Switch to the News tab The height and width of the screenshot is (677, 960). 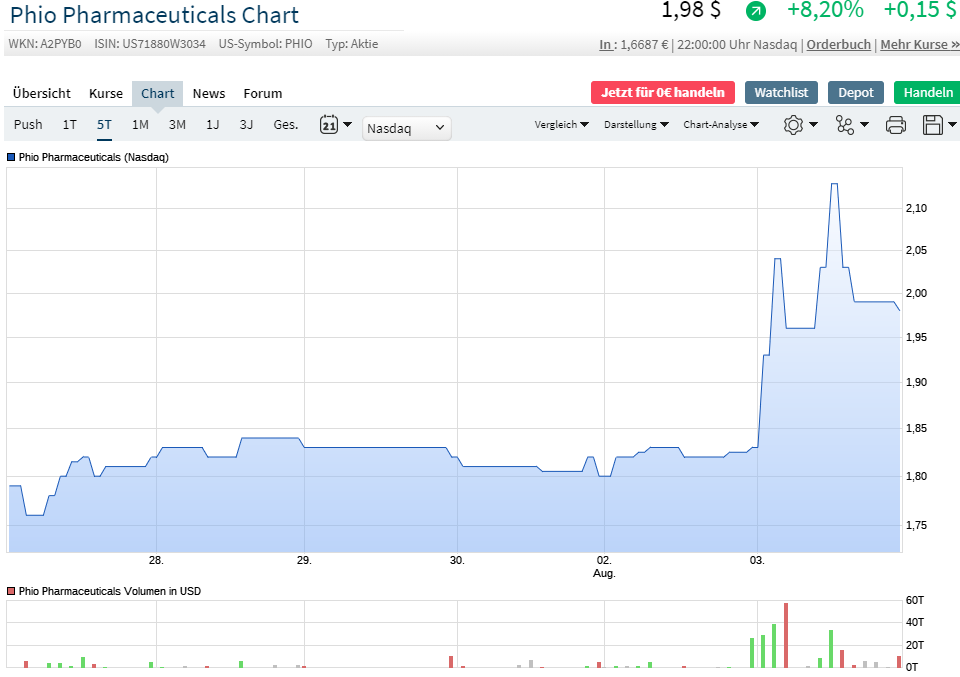(x=209, y=93)
